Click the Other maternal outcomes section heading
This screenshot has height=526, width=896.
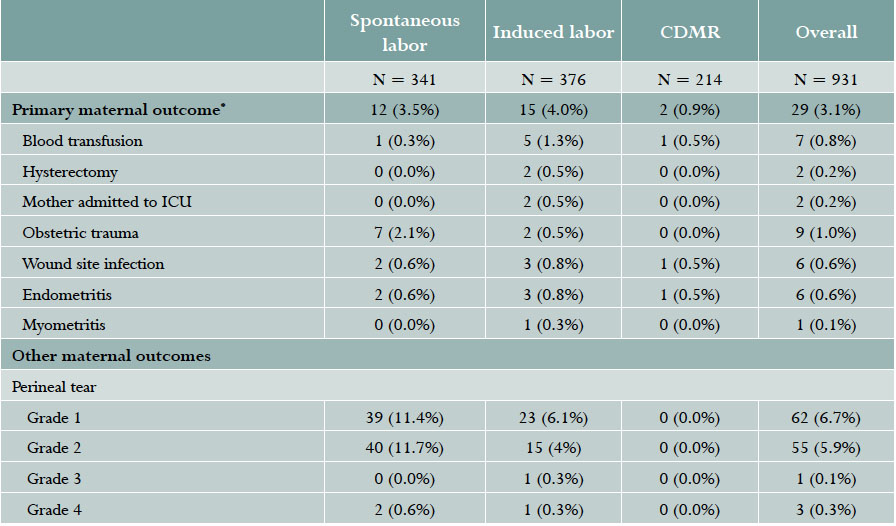tap(111, 355)
